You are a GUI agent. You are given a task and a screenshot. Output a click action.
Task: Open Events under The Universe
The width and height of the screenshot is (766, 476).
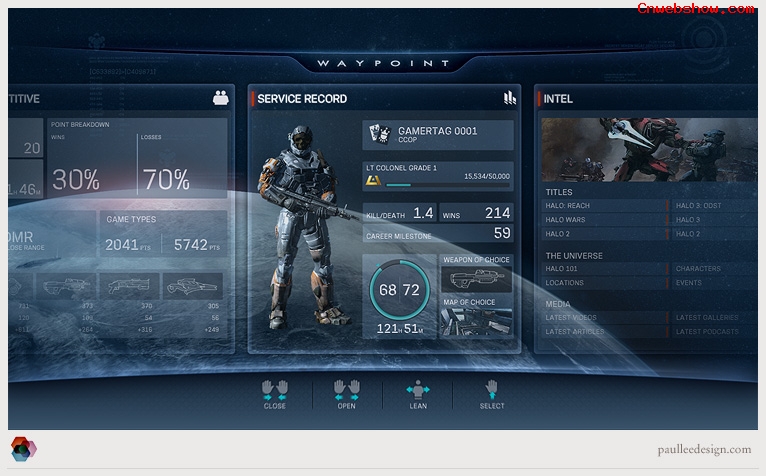point(715,283)
